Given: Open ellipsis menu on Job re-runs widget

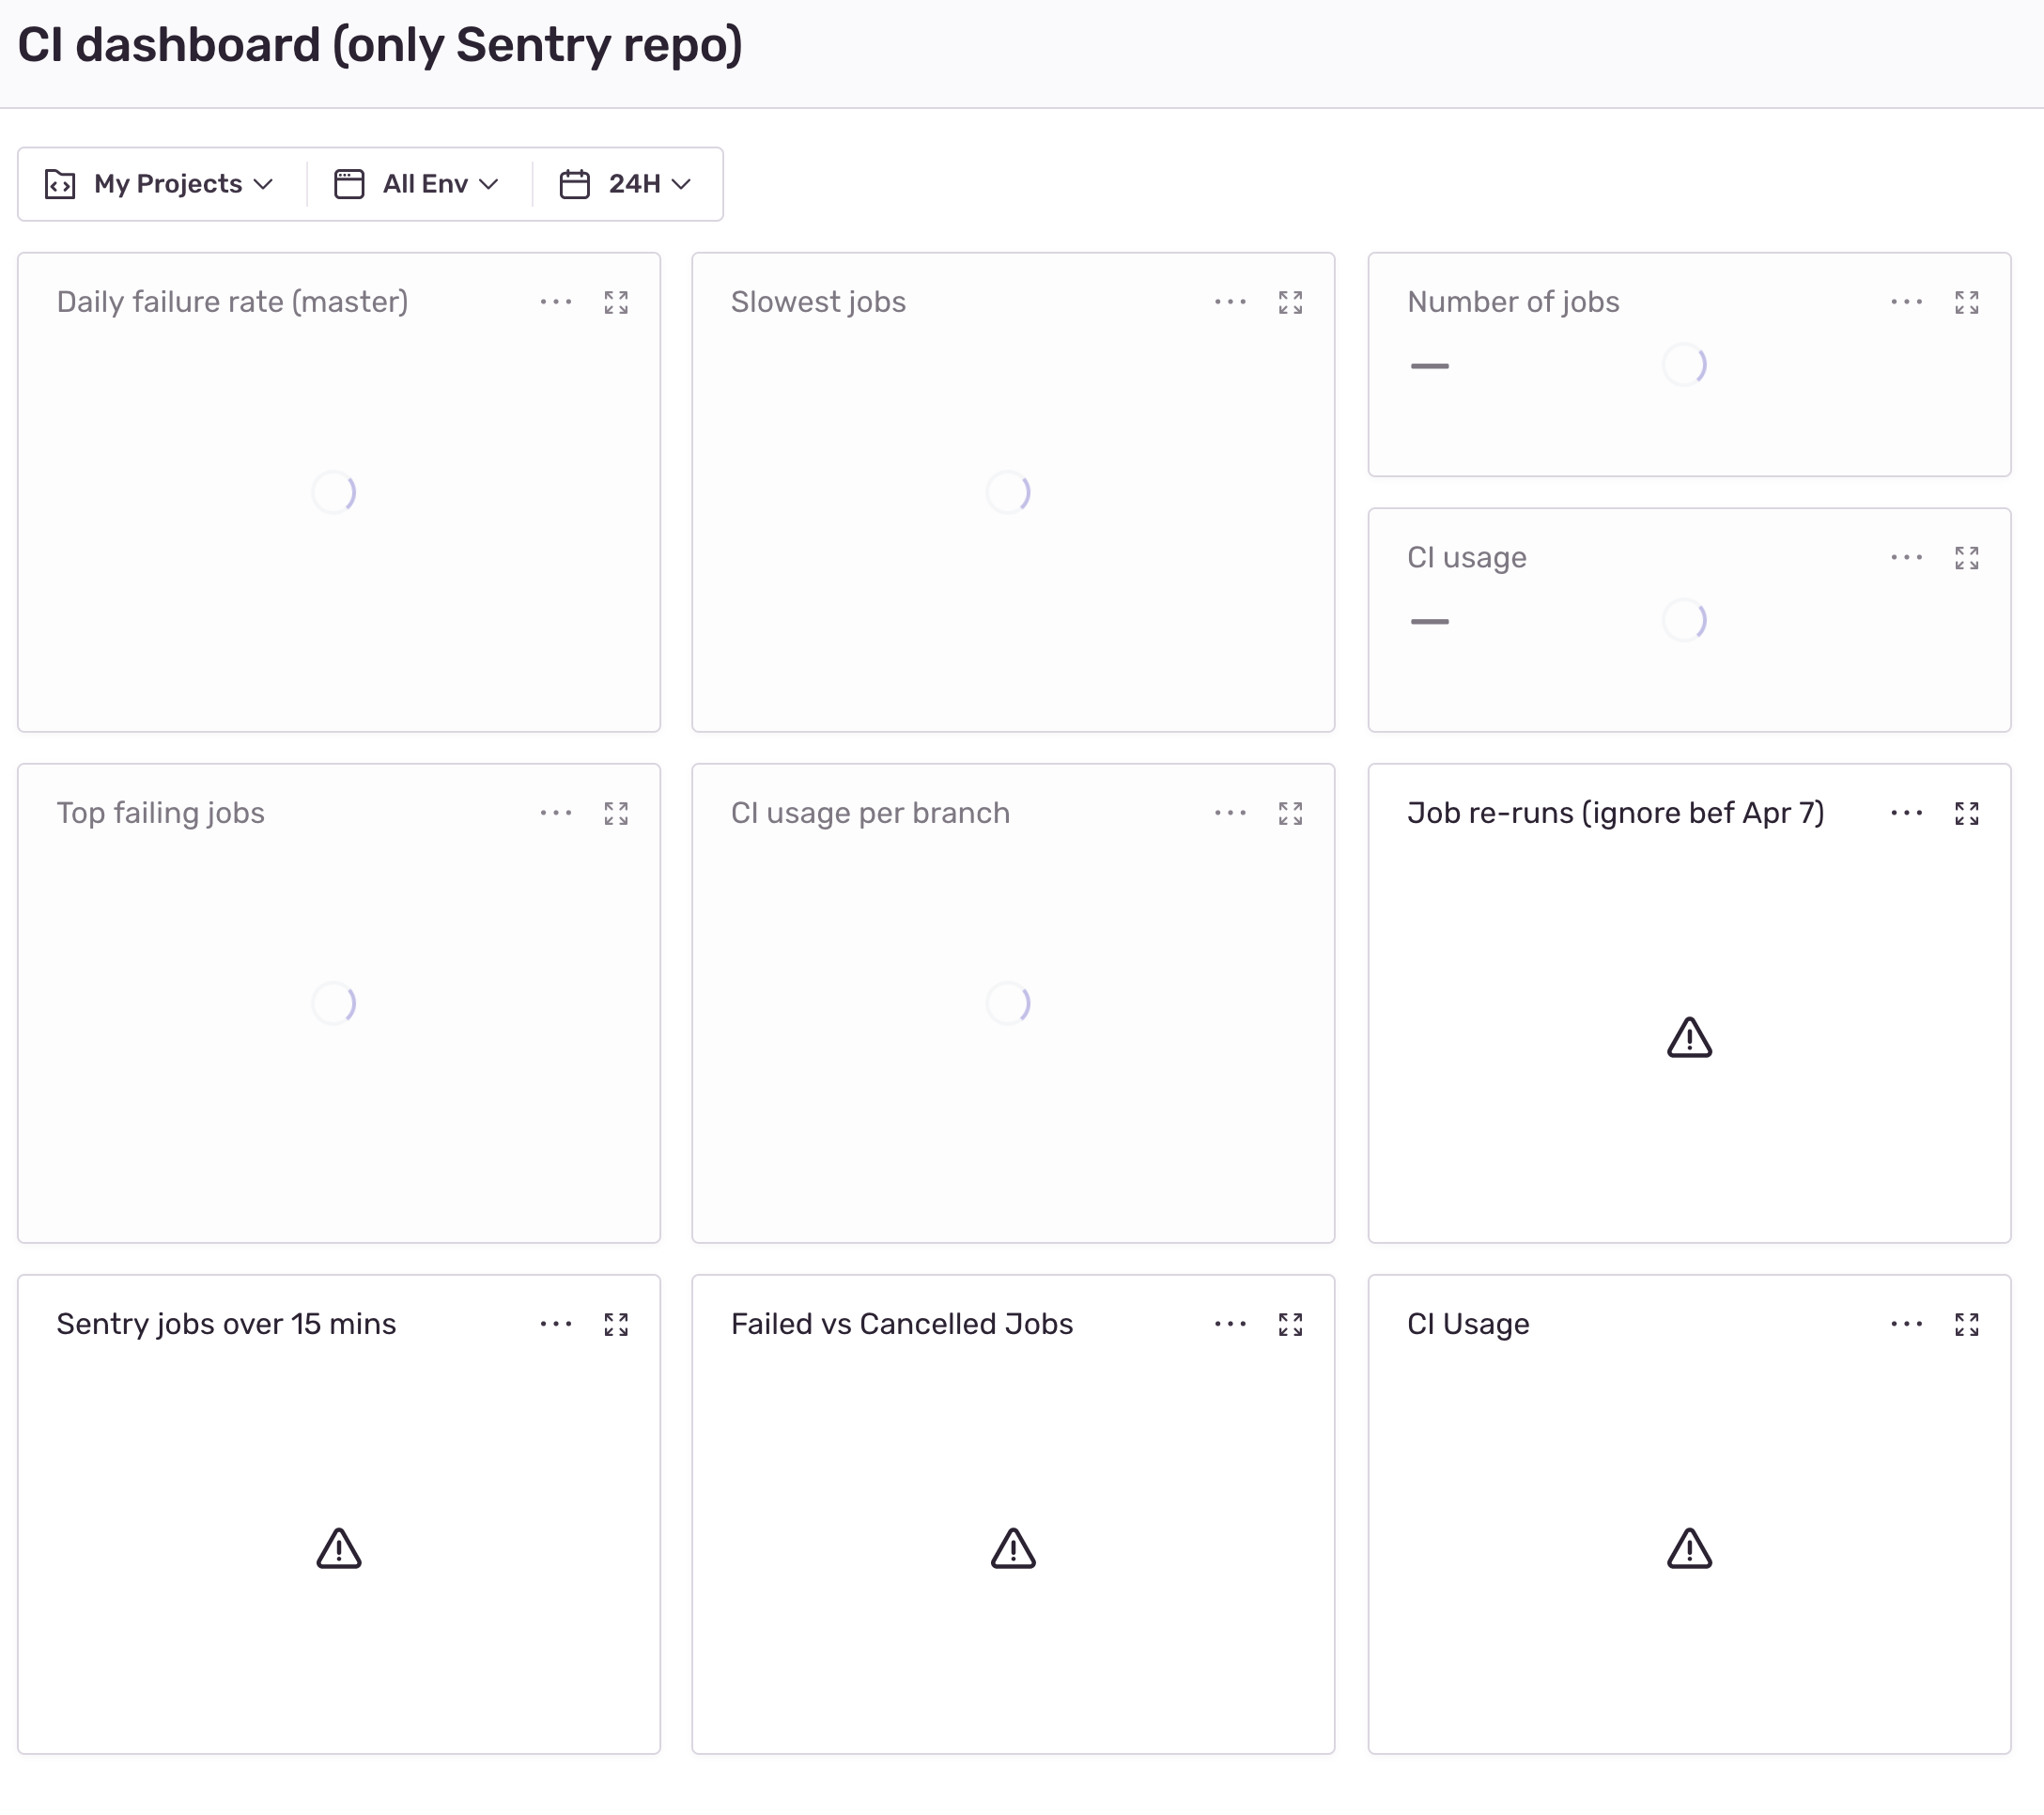Looking at the screenshot, I should (x=1906, y=813).
